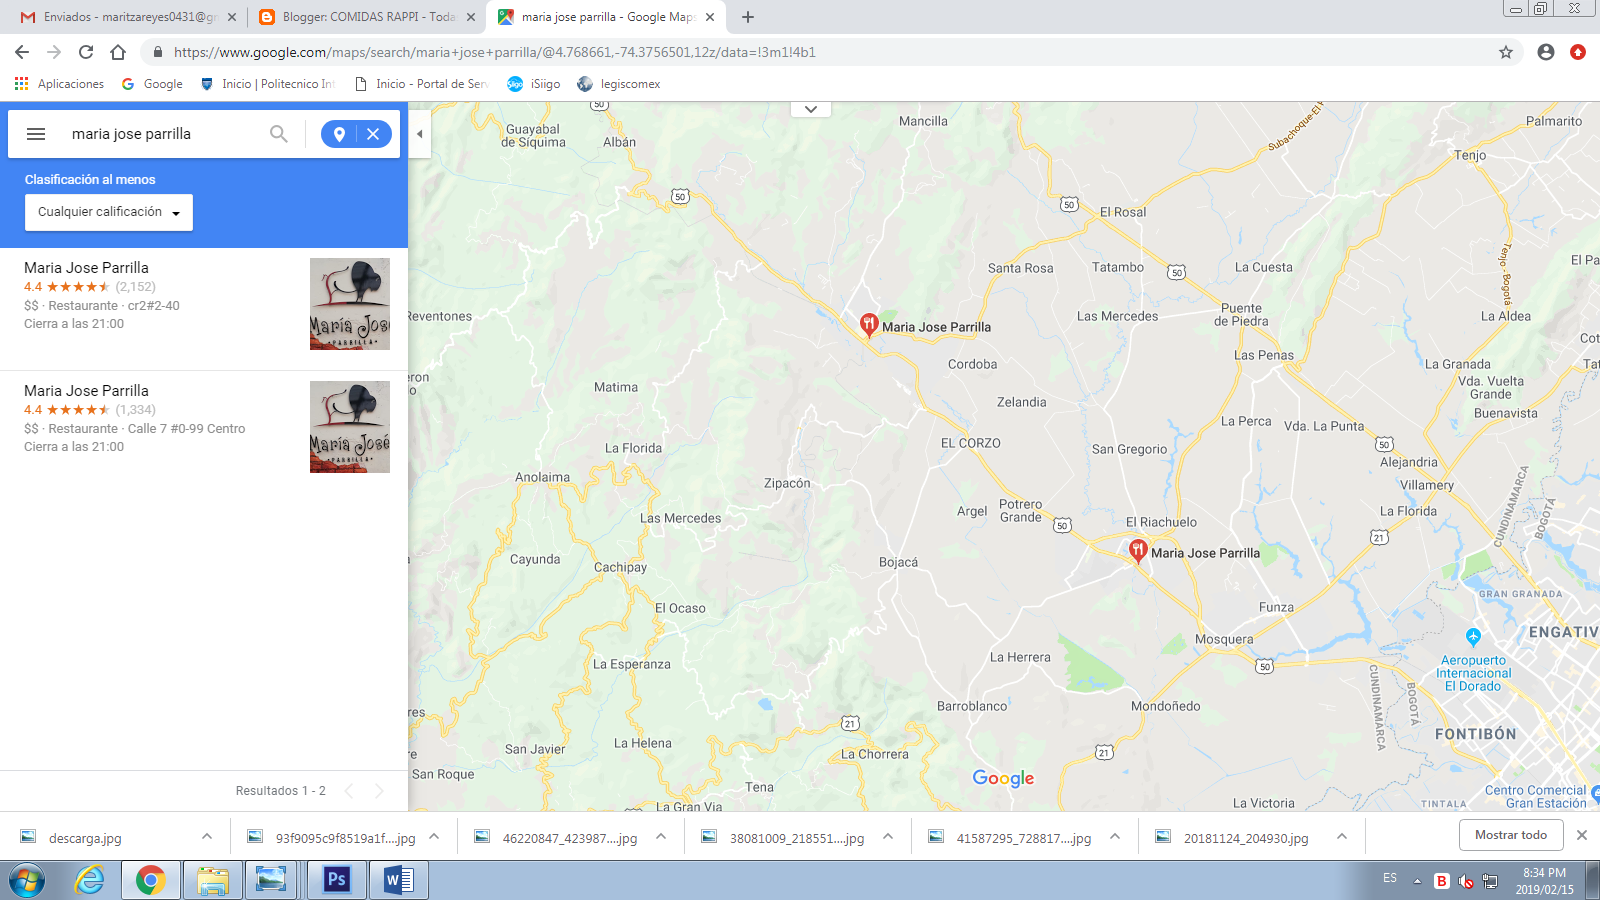Open the Windows Start menu
The image size is (1600, 900).
click(x=28, y=880)
